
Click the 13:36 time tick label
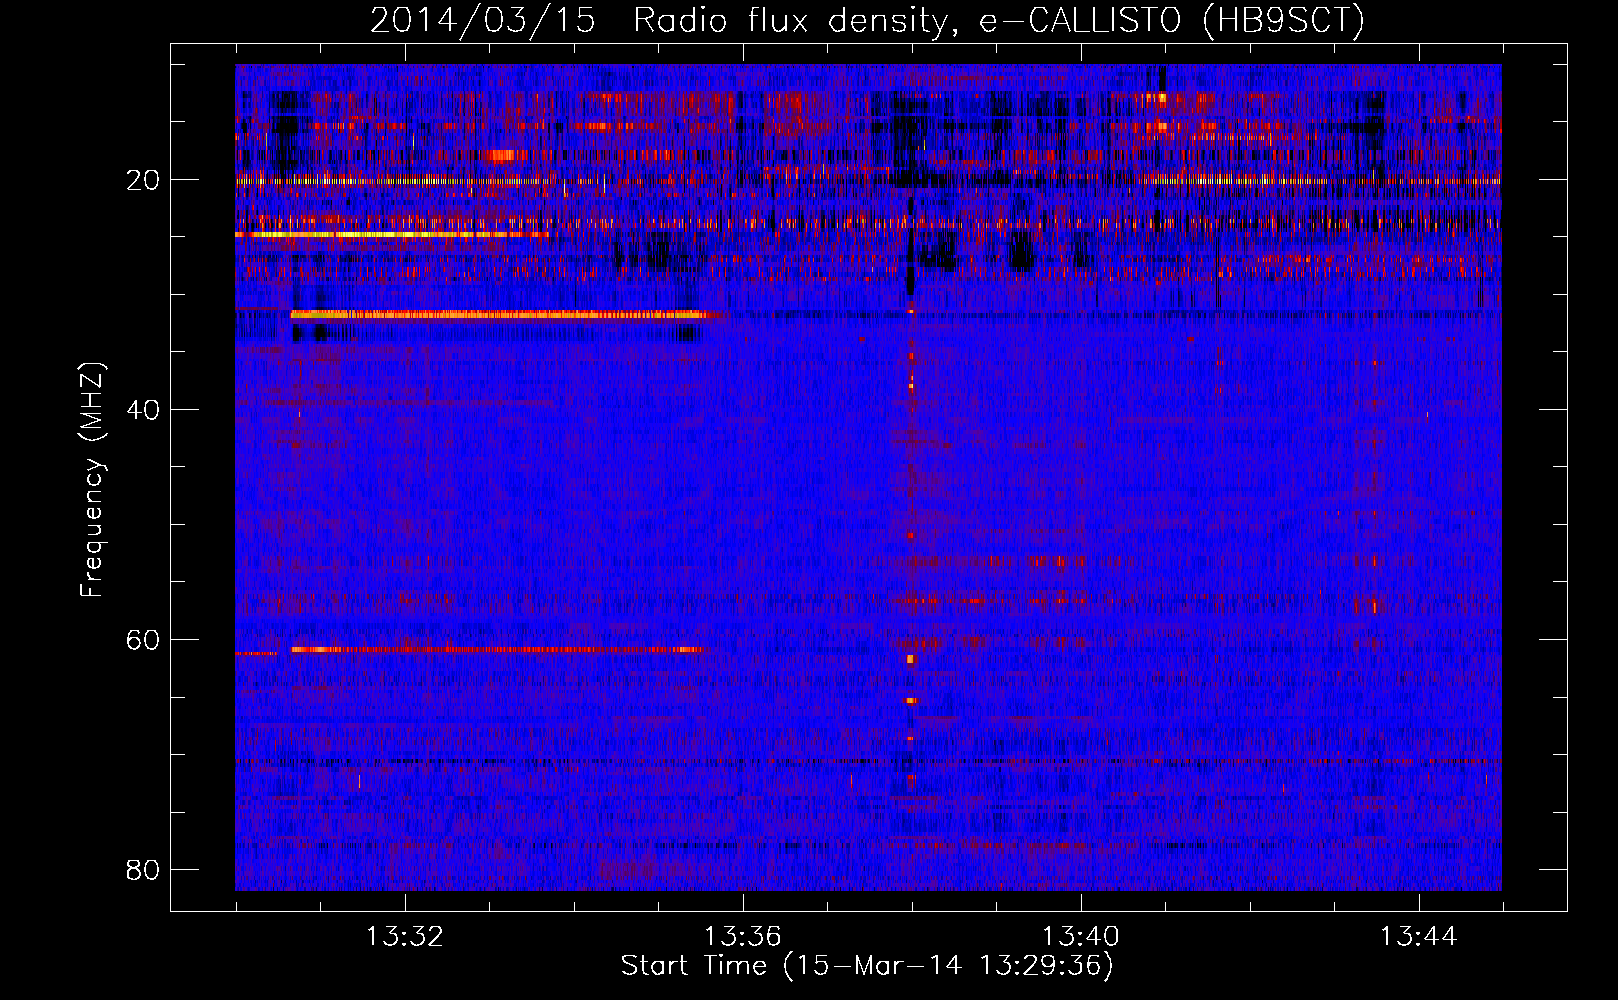pyautogui.click(x=743, y=936)
